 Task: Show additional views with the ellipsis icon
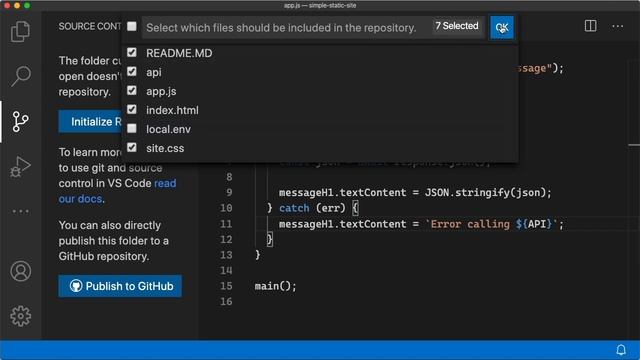[x=20, y=211]
